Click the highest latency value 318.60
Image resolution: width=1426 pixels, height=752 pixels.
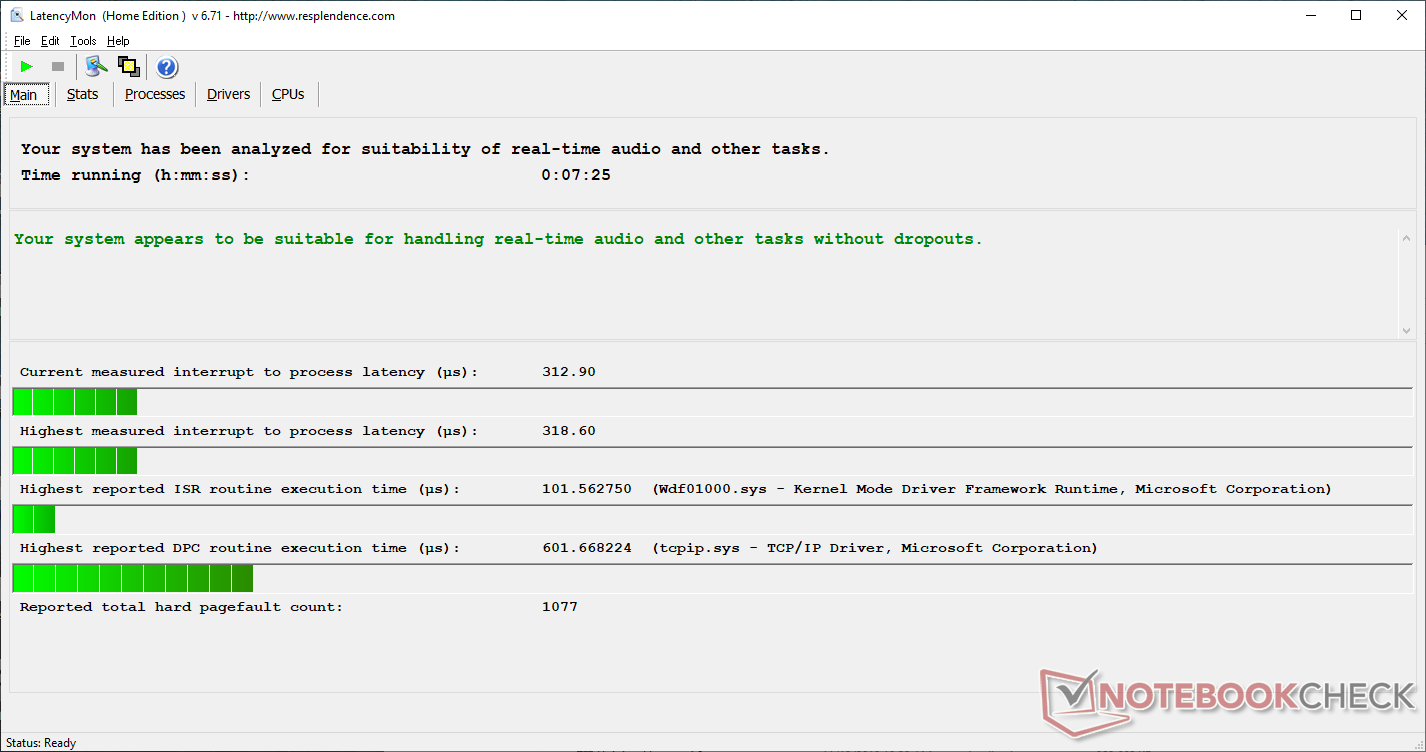coord(569,431)
